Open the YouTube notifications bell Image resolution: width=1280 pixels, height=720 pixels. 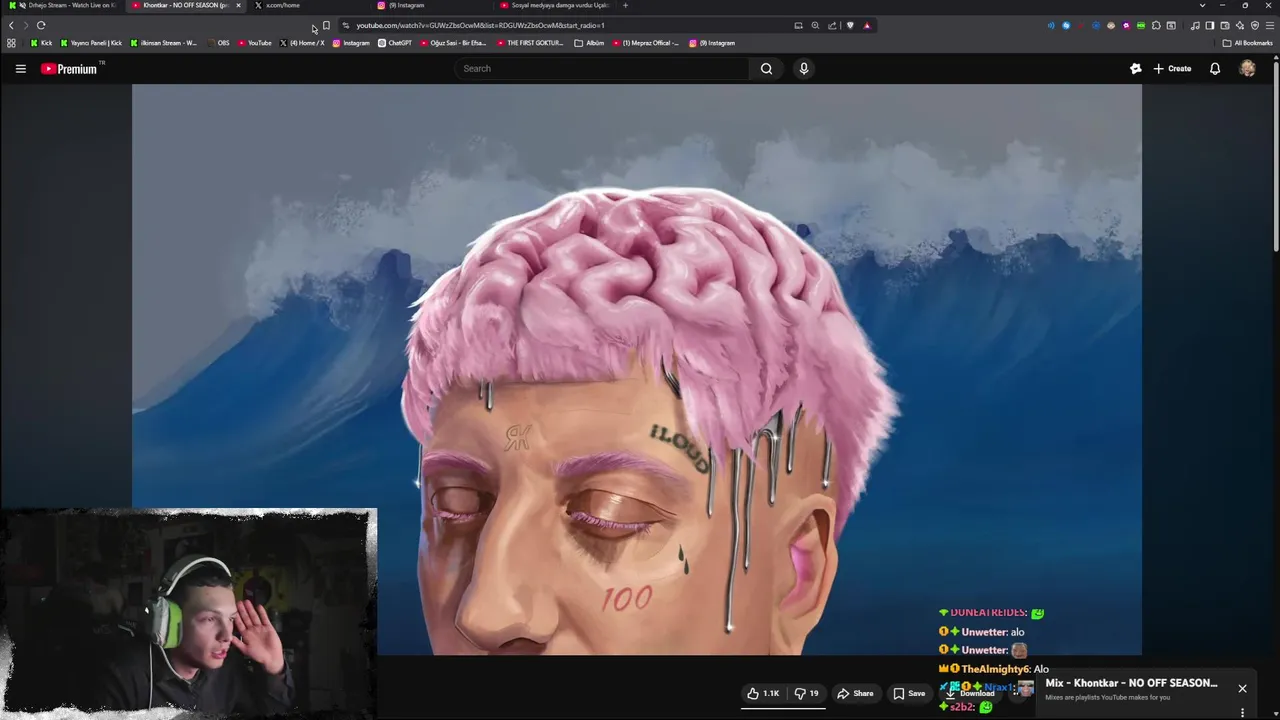1215,69
